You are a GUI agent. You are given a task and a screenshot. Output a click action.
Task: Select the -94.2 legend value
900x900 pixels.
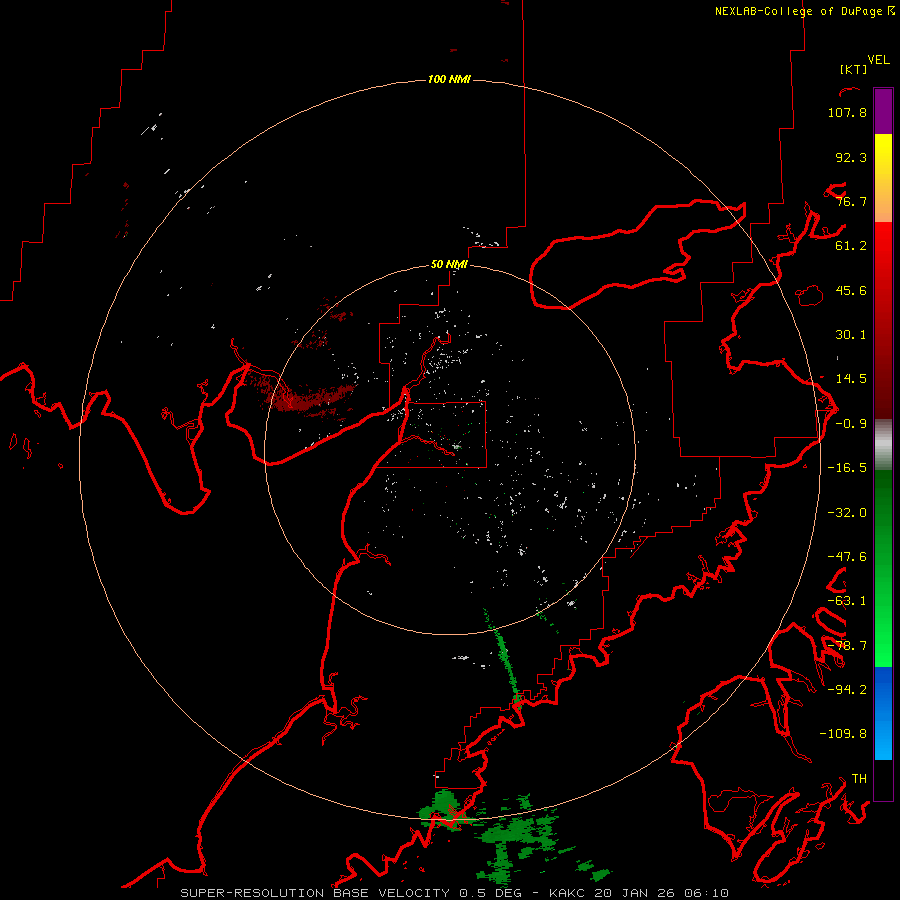847,689
